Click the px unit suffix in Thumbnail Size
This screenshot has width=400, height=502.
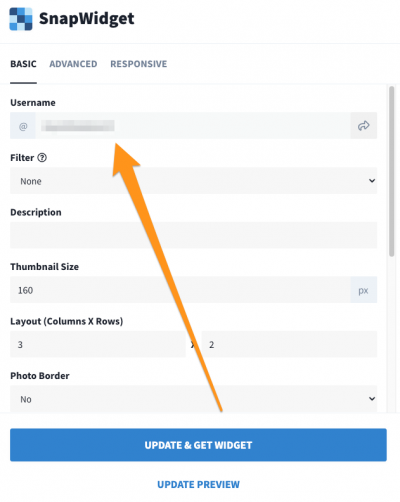coord(363,290)
